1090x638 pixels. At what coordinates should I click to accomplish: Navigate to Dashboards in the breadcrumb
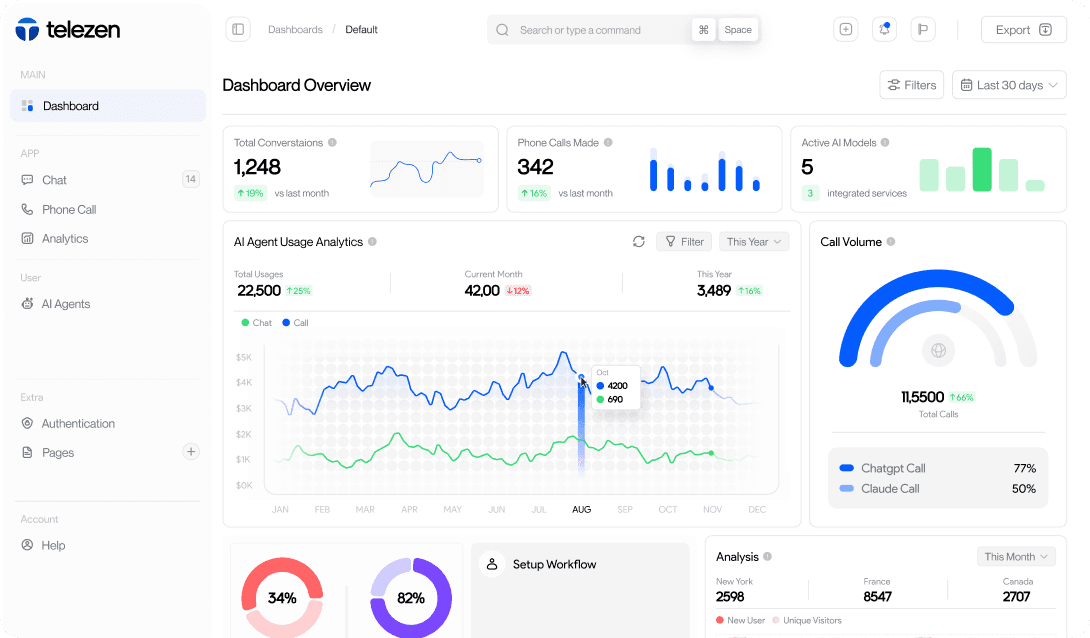coord(296,29)
